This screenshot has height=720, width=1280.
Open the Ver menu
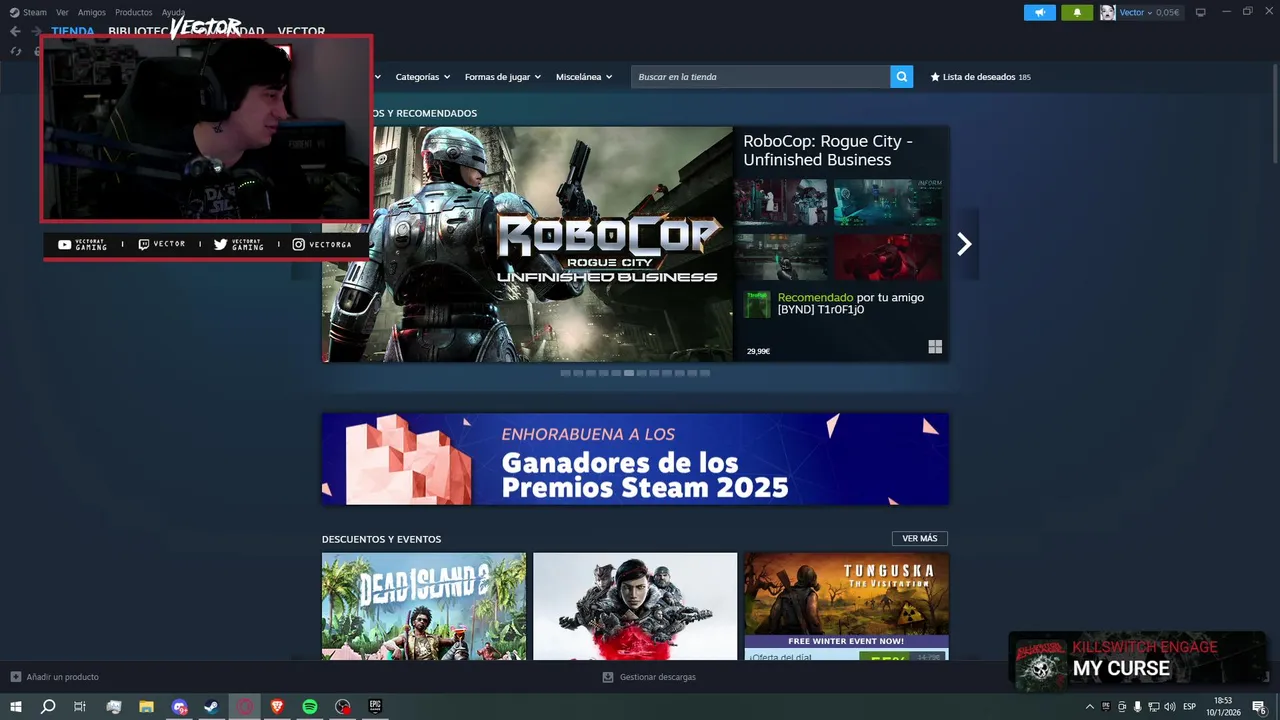[x=62, y=12]
